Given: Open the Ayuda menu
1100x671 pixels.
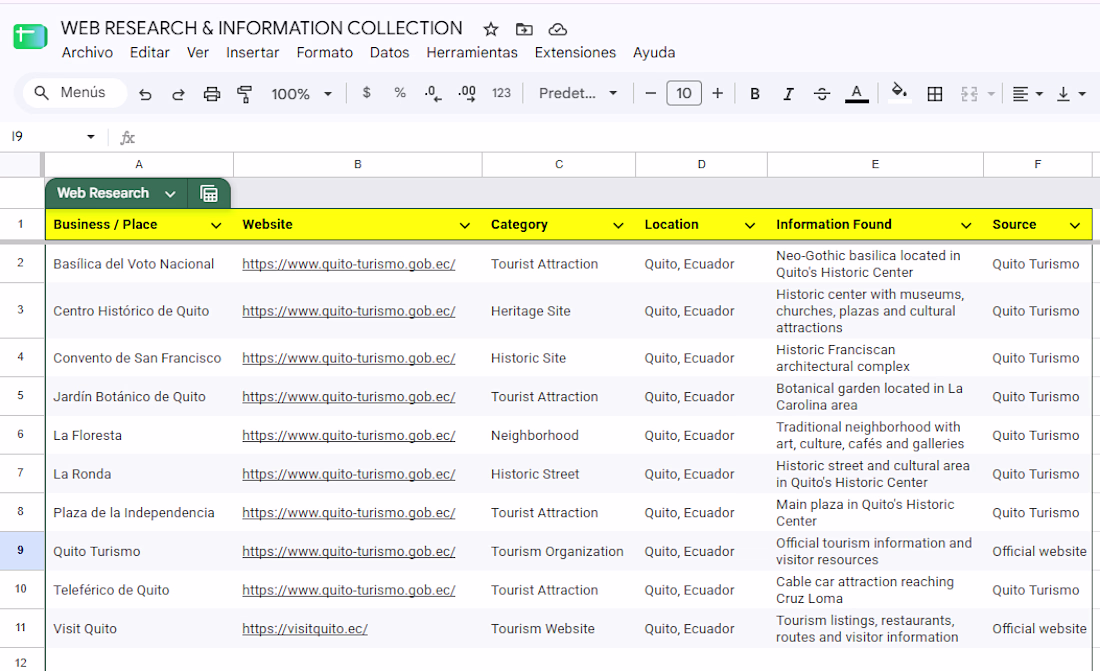Looking at the screenshot, I should (x=654, y=53).
